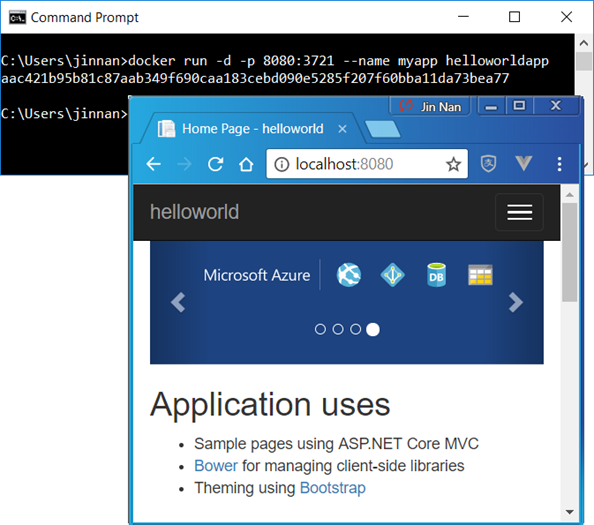Click the Azure web apps globe icon
The height and width of the screenshot is (525, 594).
tap(349, 275)
